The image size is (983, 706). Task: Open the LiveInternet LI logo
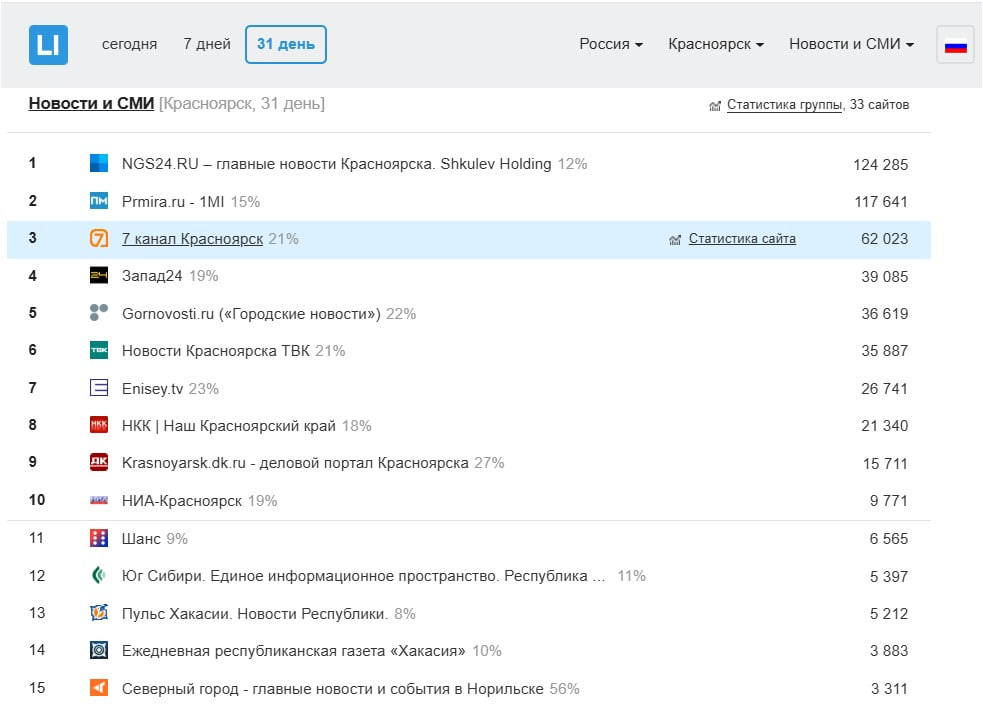(48, 45)
